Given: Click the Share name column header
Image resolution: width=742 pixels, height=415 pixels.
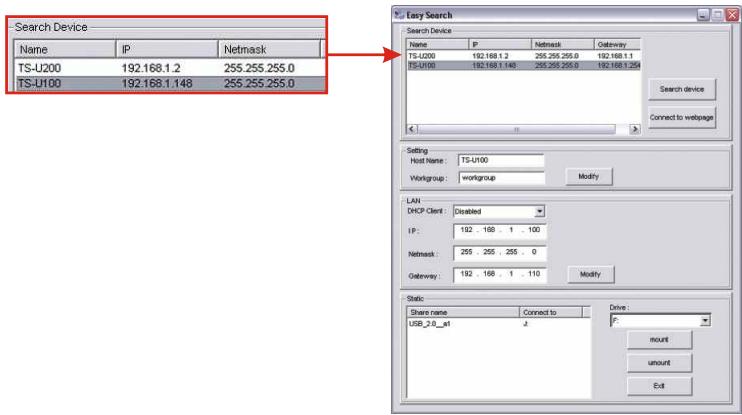Looking at the screenshot, I should tap(463, 312).
